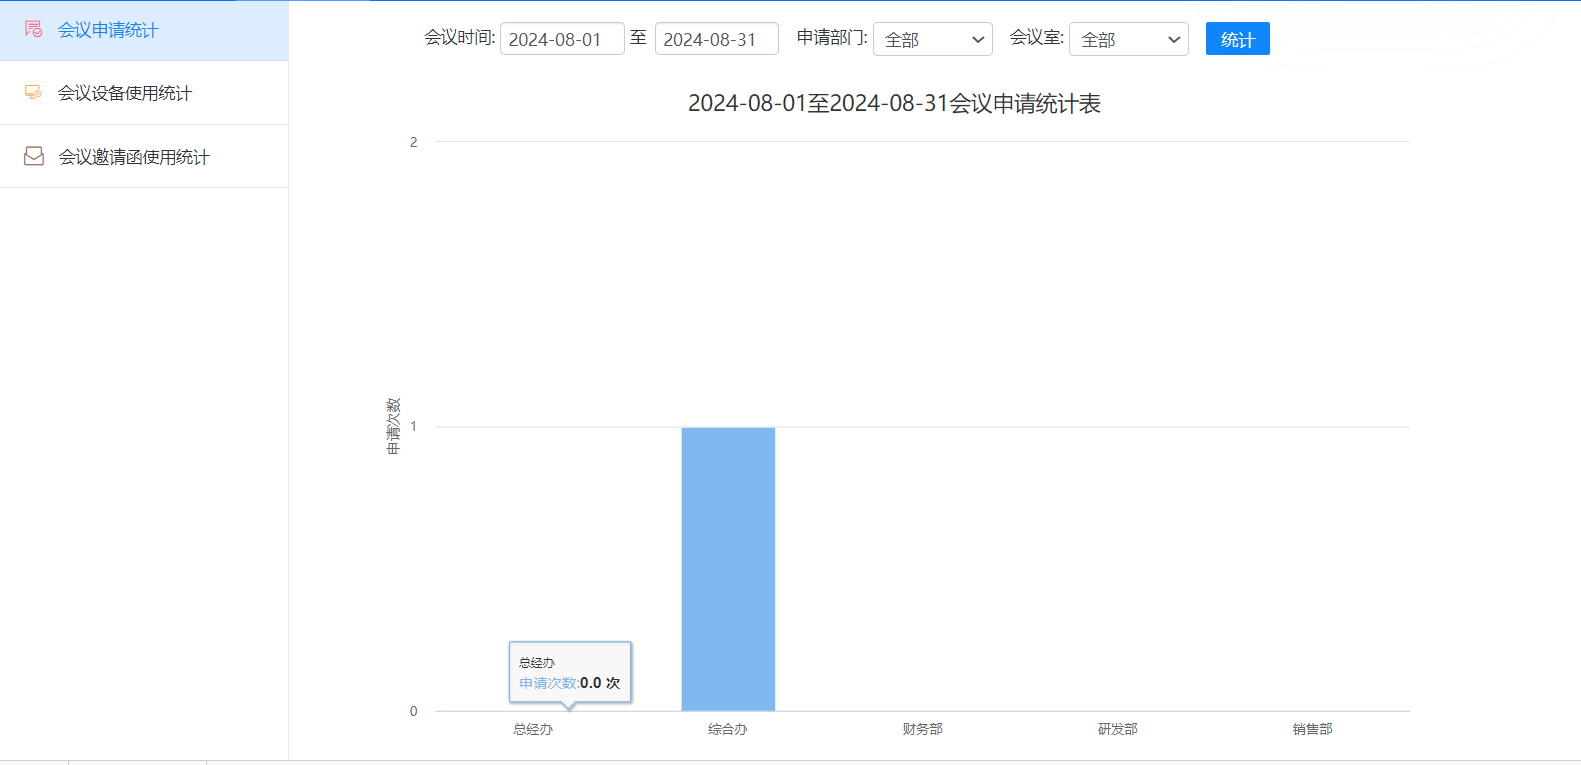Open the 会议申请统计 menu item text

[108, 30]
